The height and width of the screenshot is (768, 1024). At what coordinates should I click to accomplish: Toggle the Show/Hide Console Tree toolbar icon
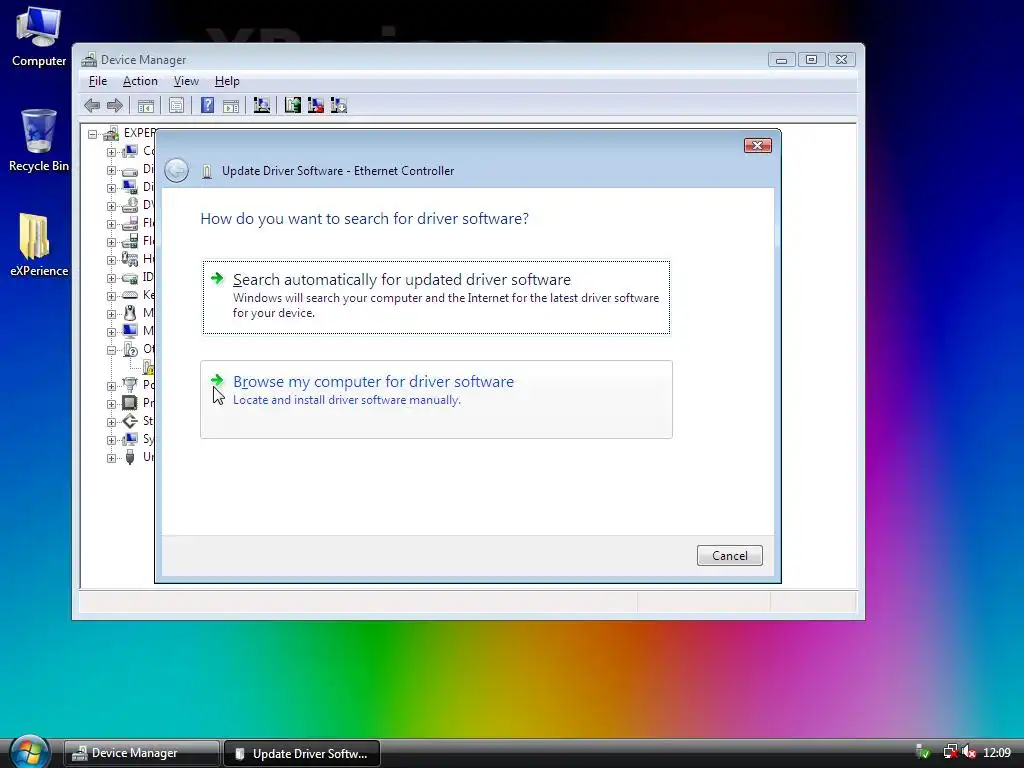click(x=146, y=105)
